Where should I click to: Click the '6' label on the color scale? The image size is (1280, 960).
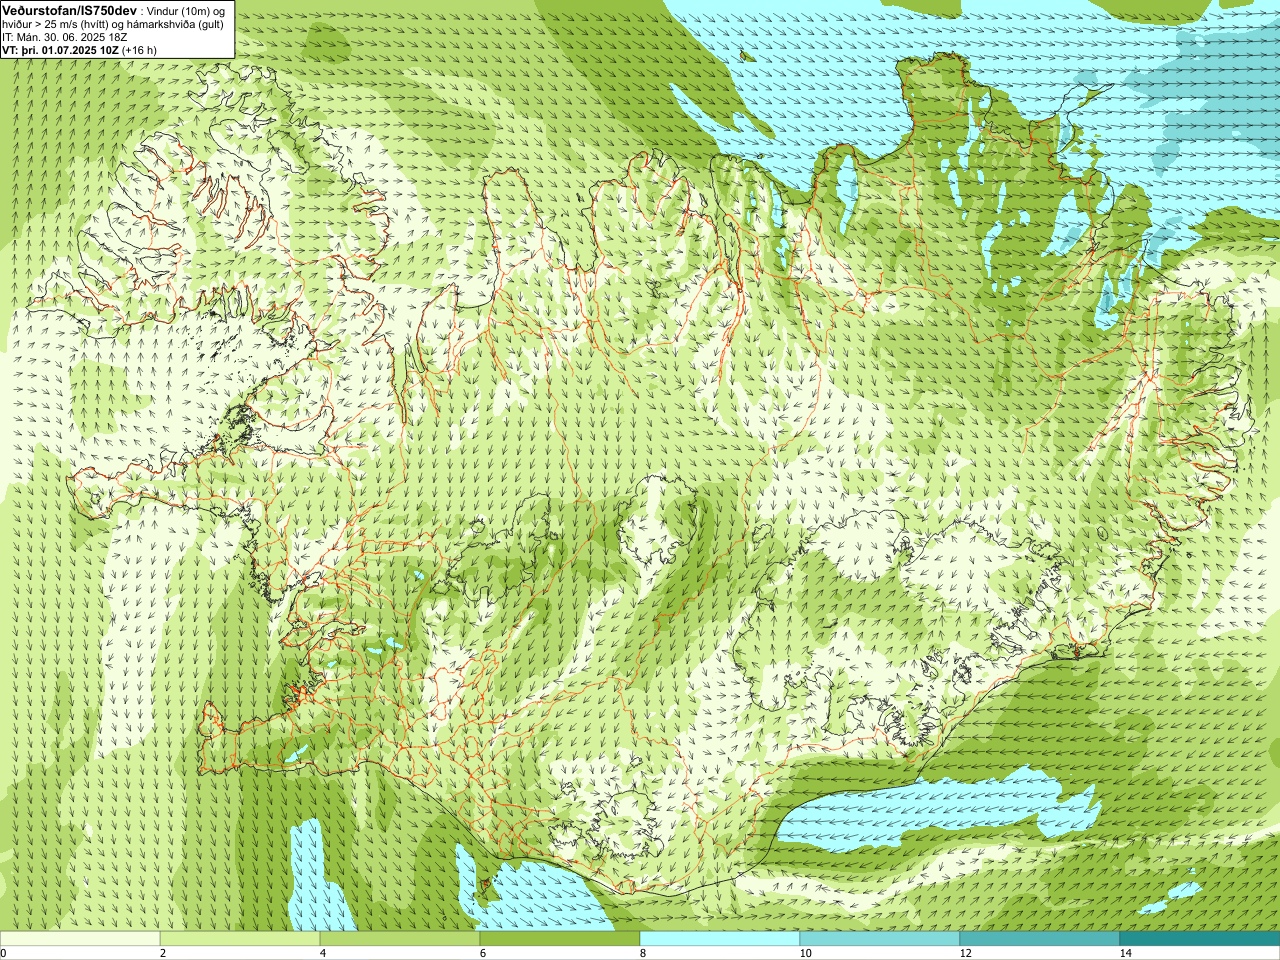click(x=483, y=953)
